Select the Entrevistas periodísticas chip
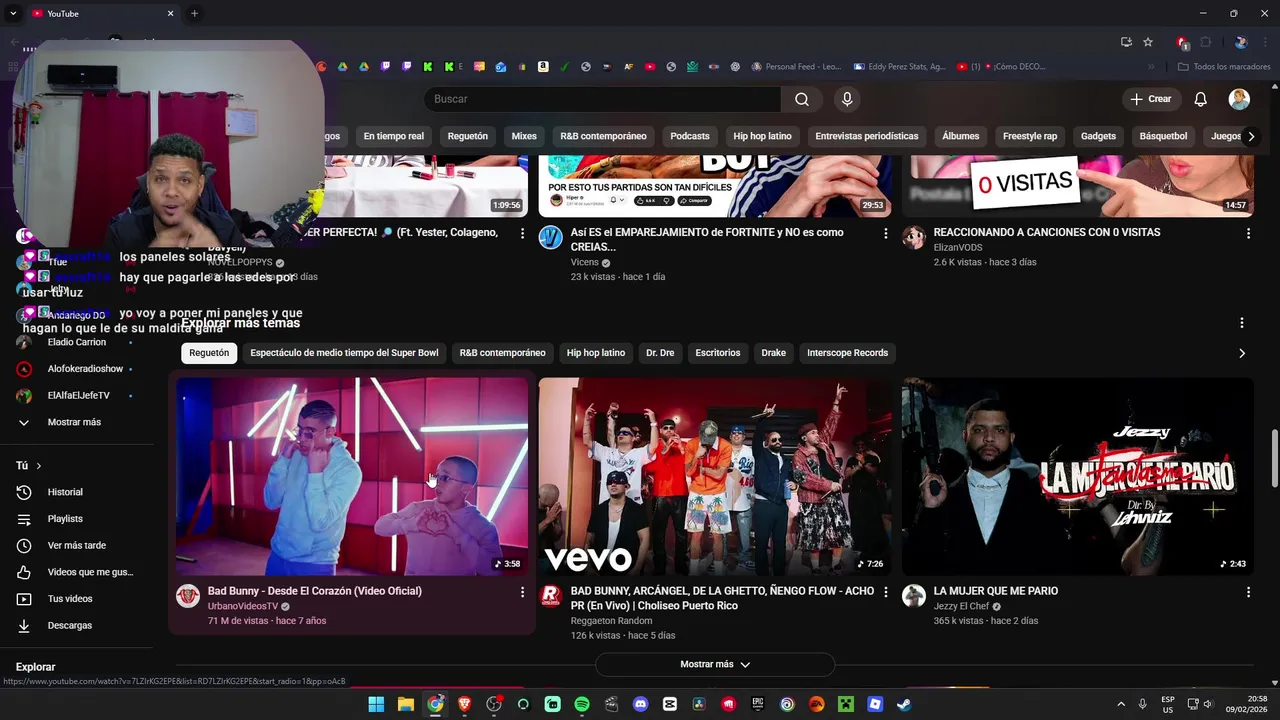The image size is (1280, 720). click(x=866, y=136)
